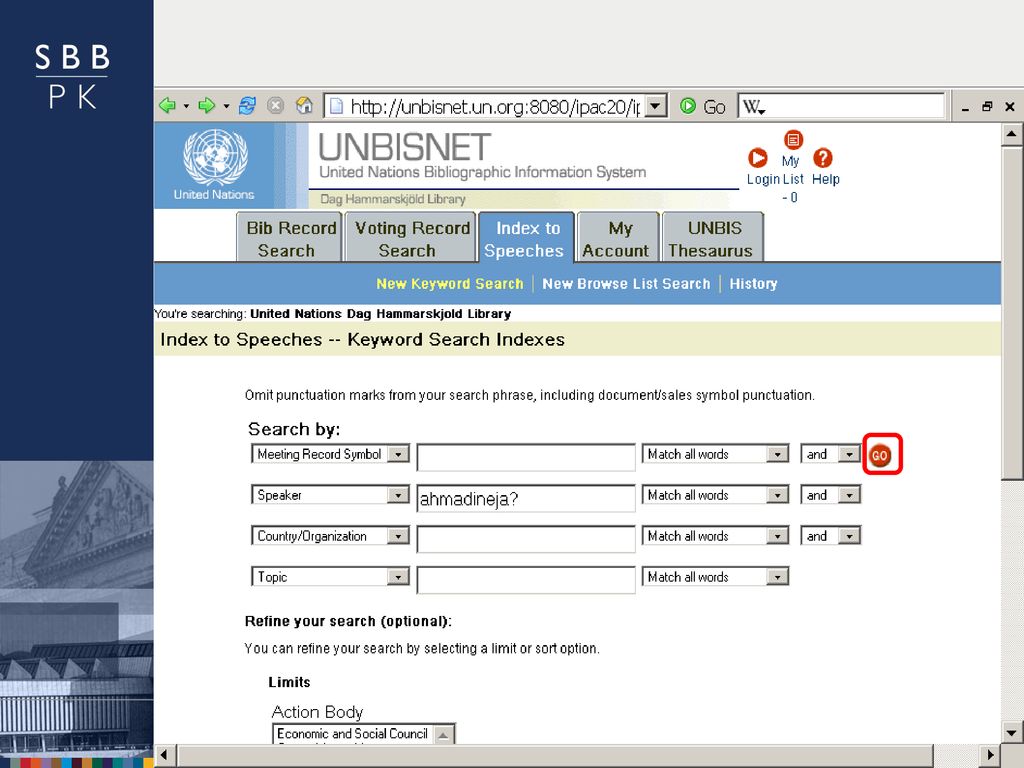
Task: Select Economic and Social Council in Action Body list
Action: coord(352,733)
